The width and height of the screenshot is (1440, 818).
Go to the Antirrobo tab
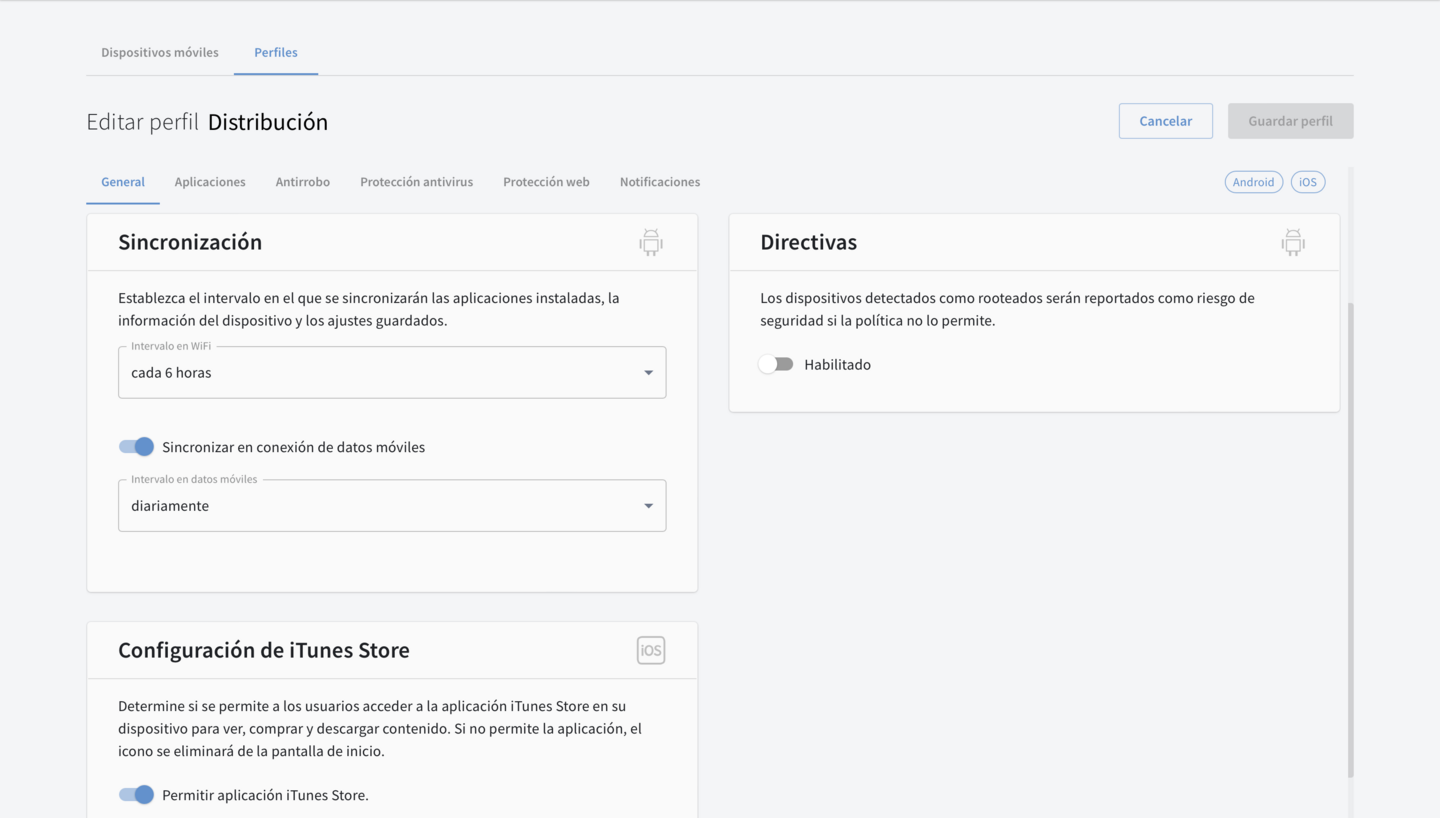coord(302,182)
